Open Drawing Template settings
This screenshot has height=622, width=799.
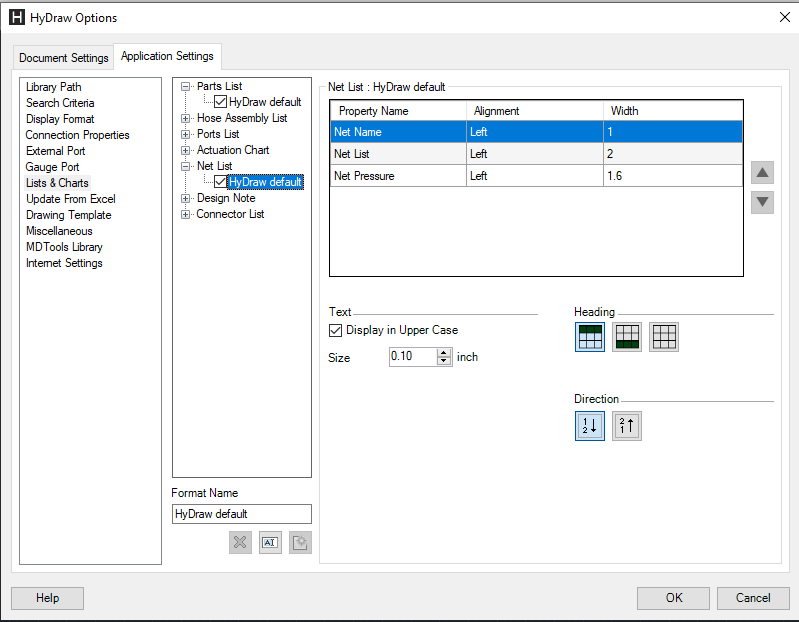[x=69, y=215]
